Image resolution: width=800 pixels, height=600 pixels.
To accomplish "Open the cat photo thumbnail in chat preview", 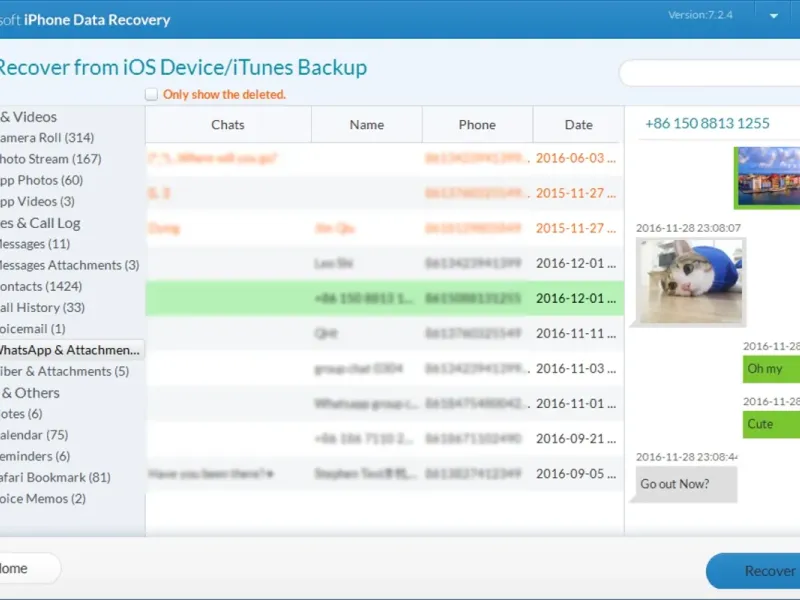I will tap(691, 281).
